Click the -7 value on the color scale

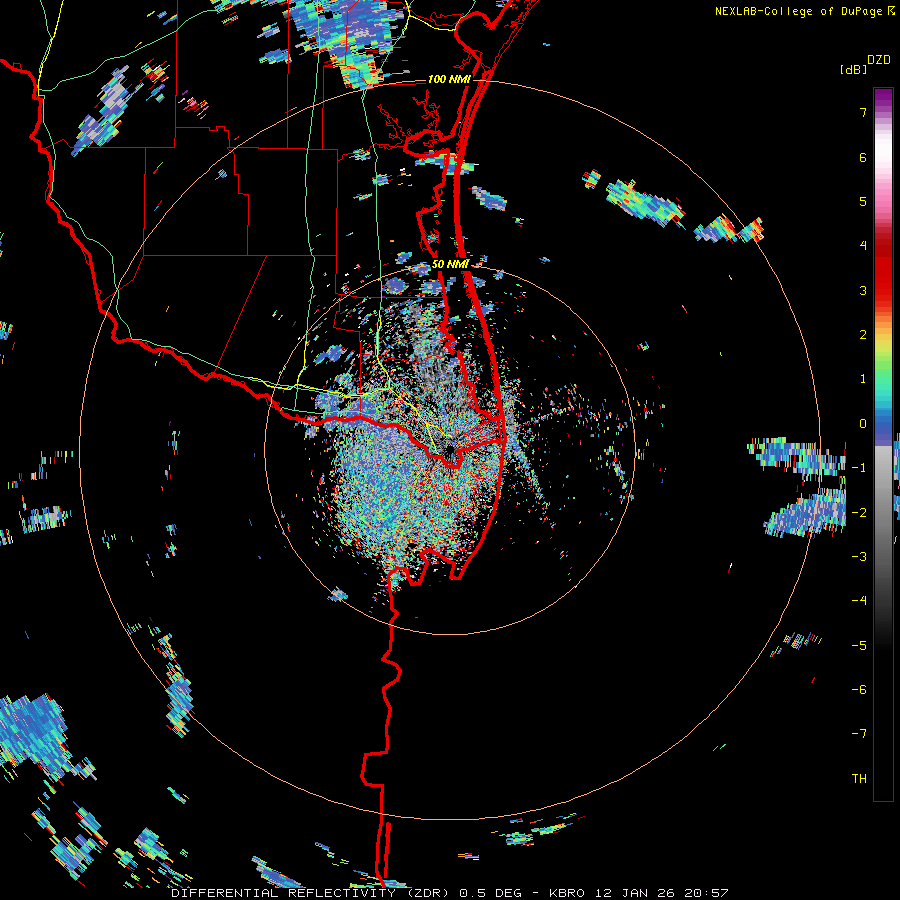click(859, 734)
